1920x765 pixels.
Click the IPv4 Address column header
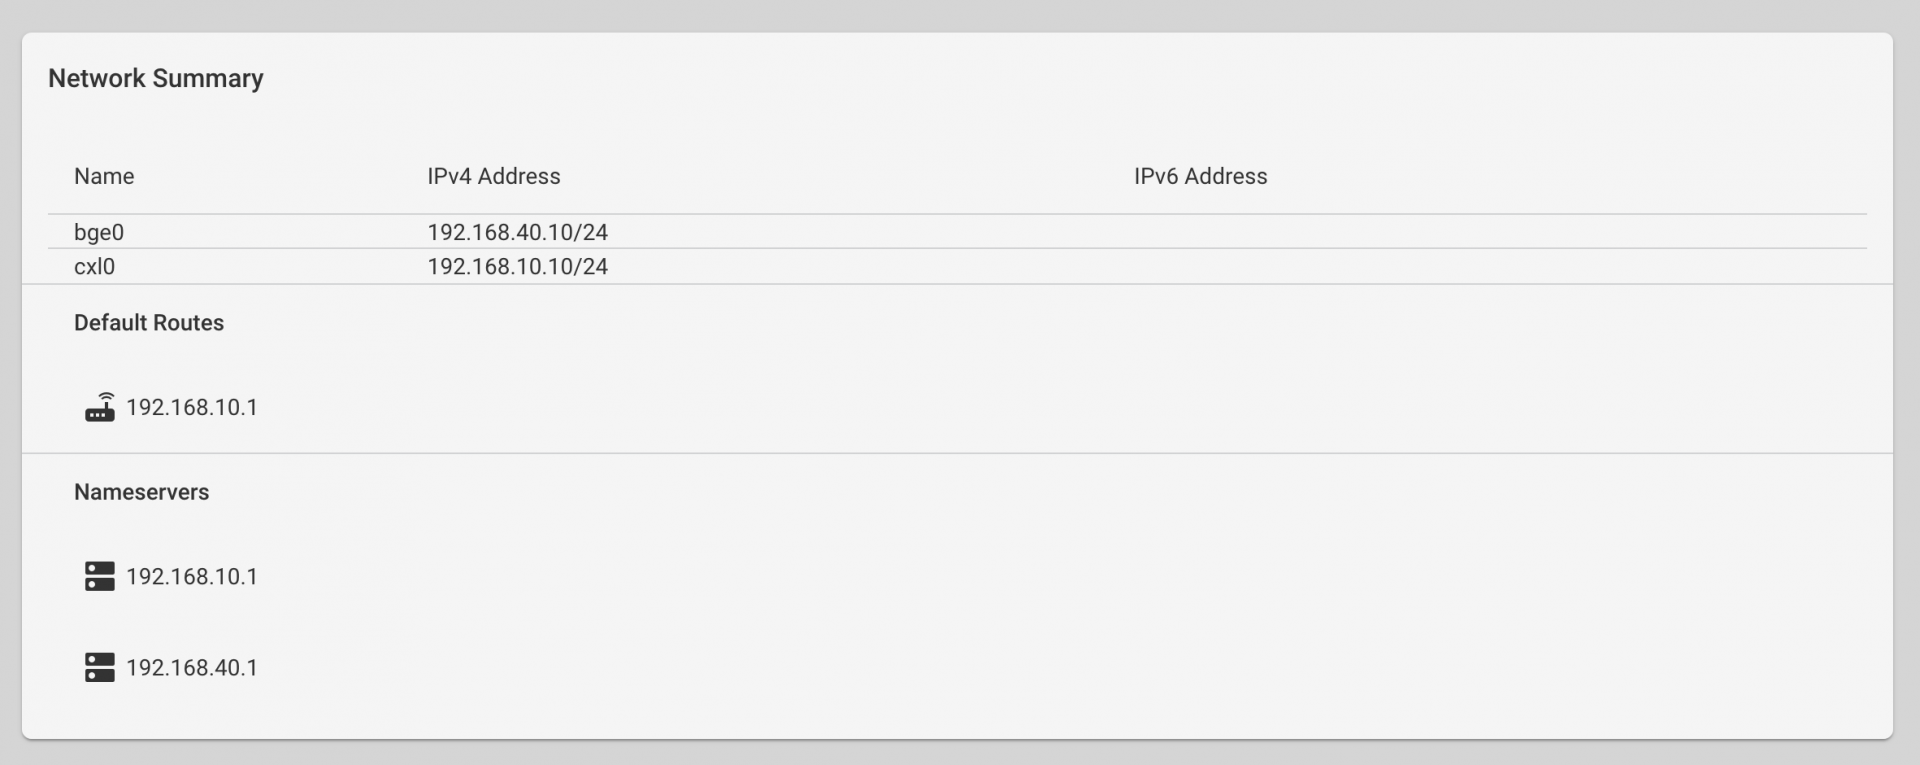tap(494, 176)
